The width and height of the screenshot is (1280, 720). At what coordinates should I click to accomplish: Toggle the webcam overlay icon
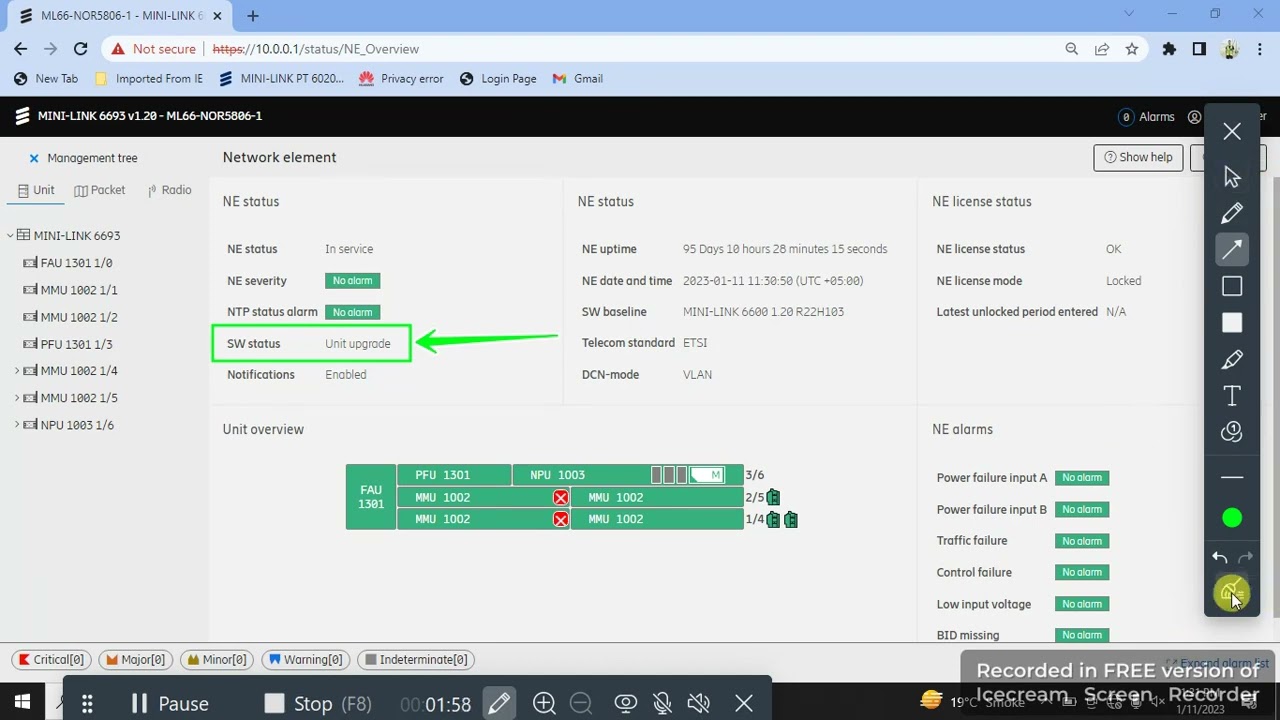626,704
